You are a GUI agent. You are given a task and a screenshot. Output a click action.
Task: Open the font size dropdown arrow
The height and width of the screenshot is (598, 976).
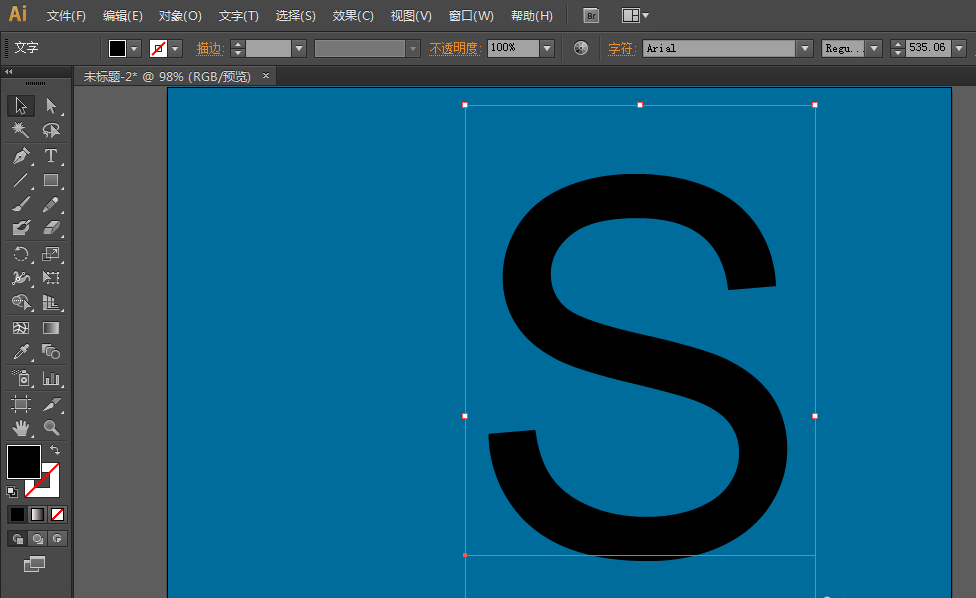[959, 48]
